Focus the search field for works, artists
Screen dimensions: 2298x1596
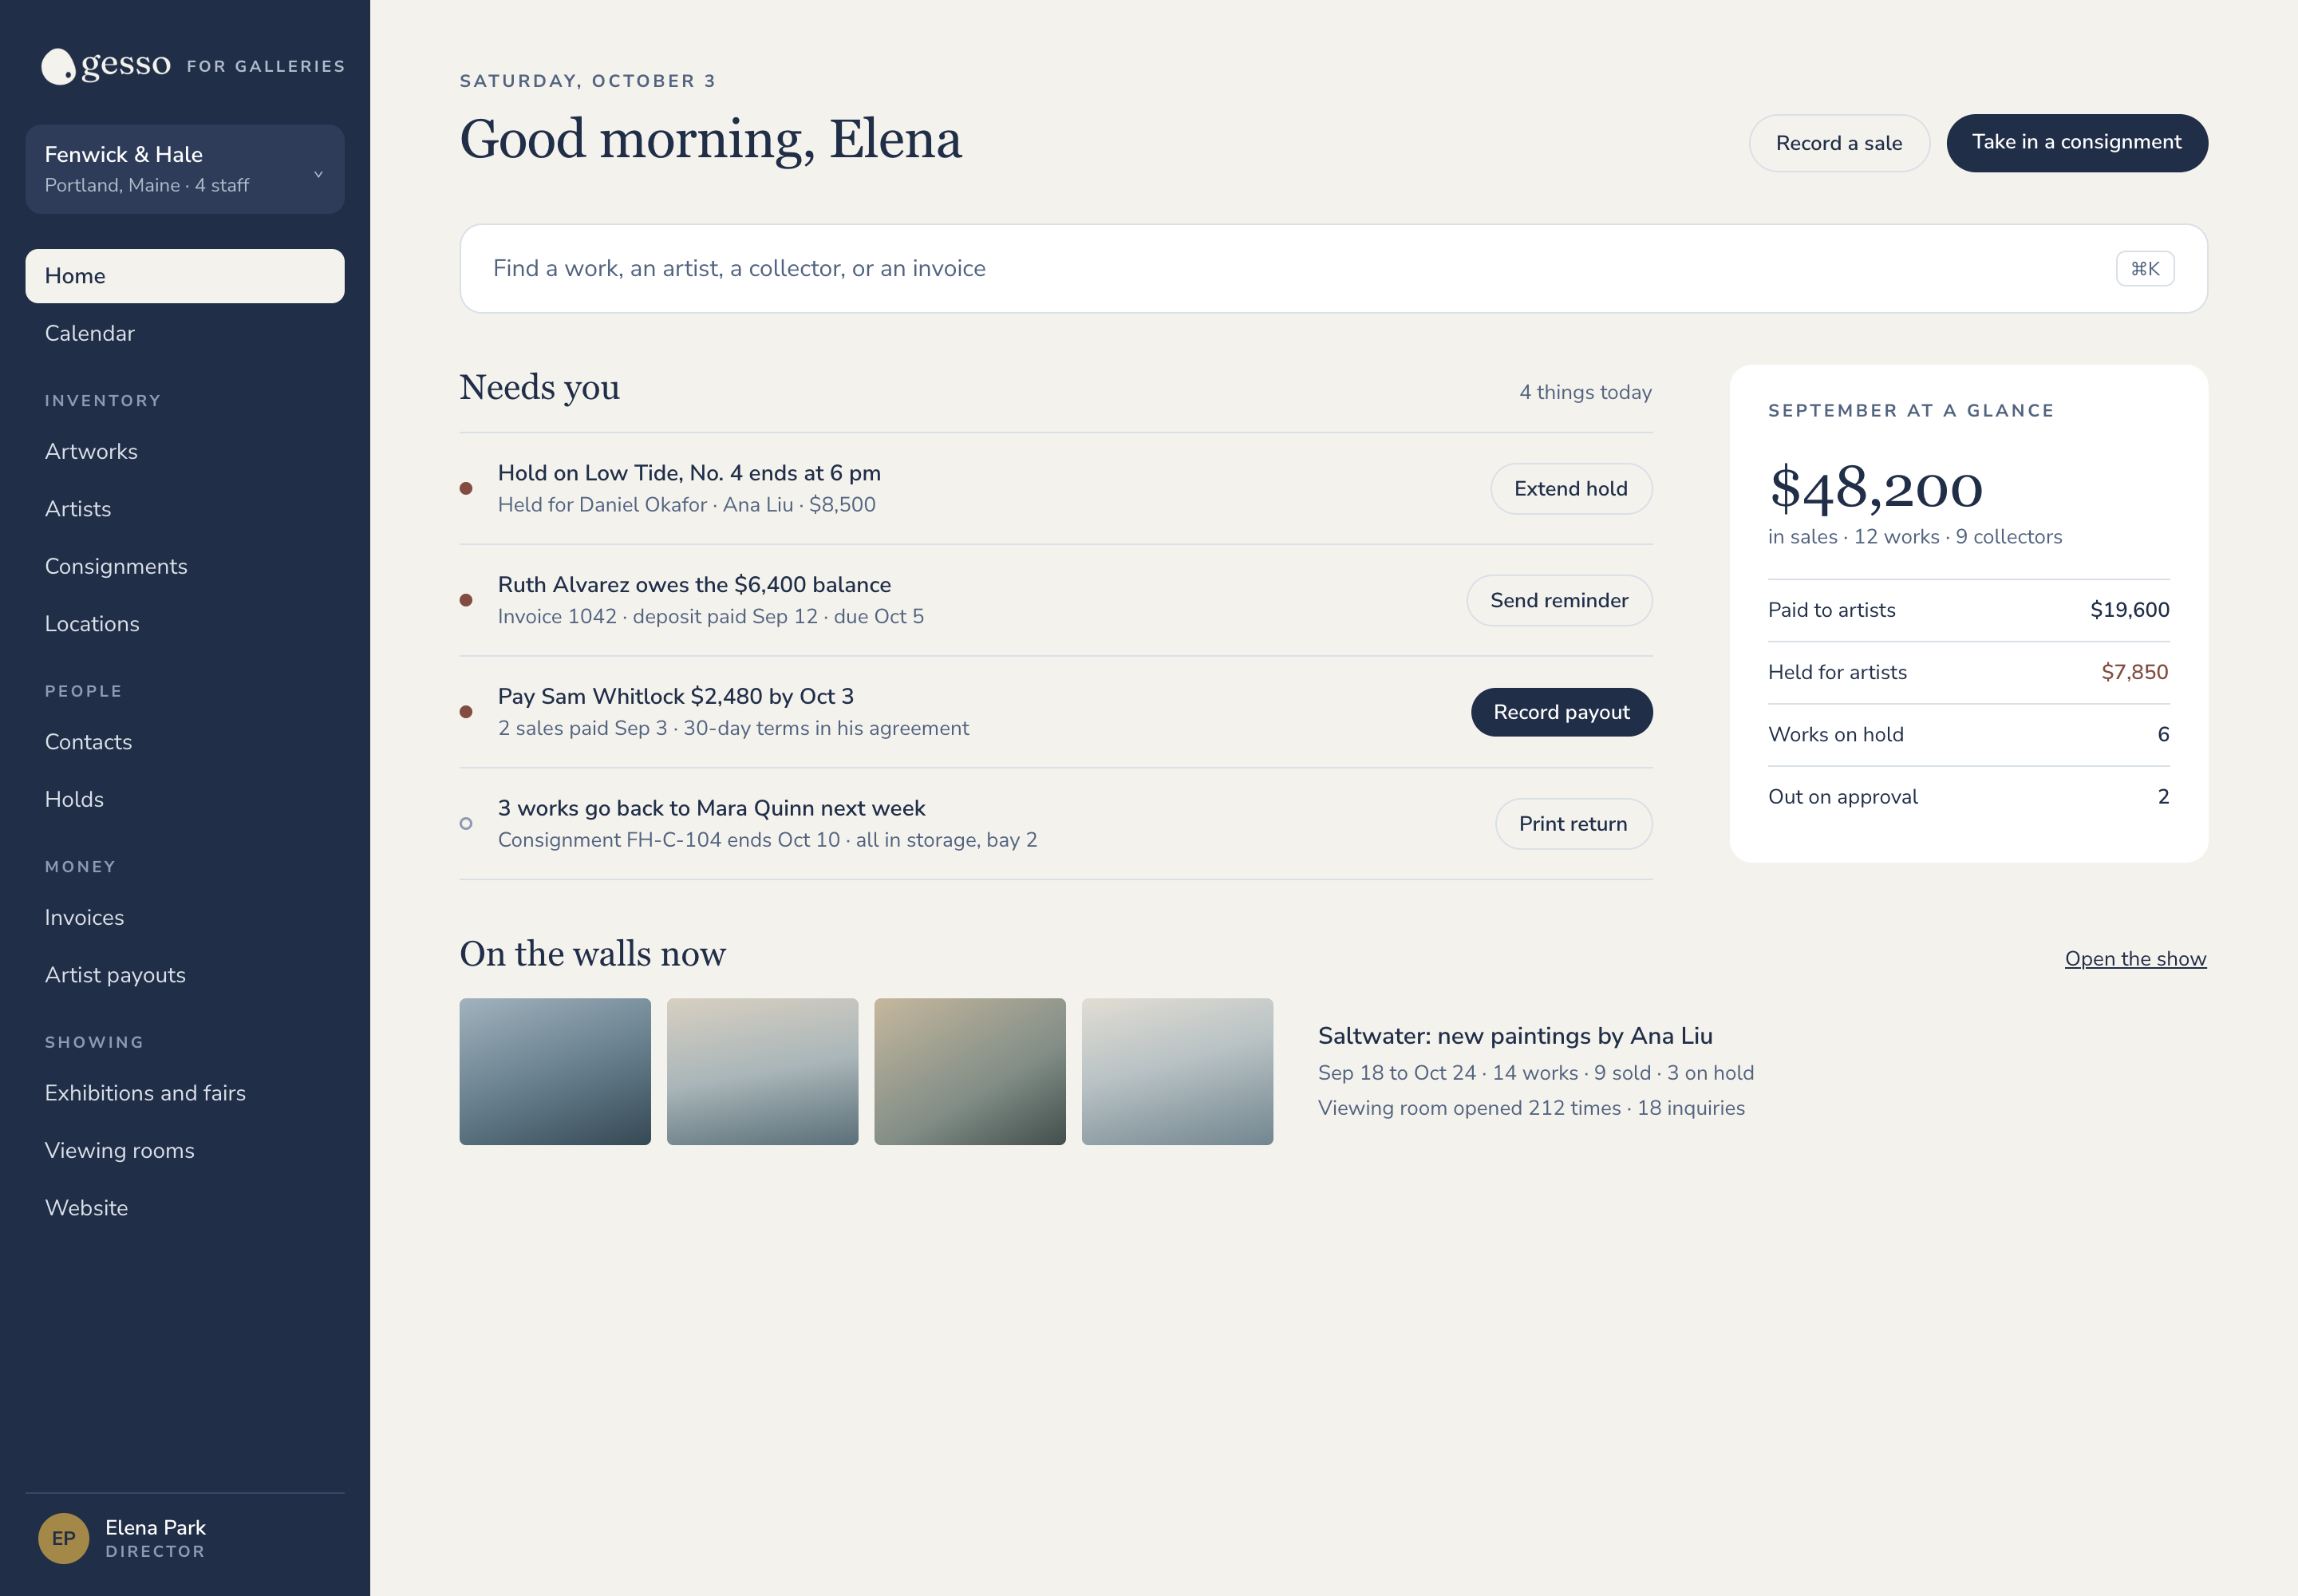[1333, 268]
